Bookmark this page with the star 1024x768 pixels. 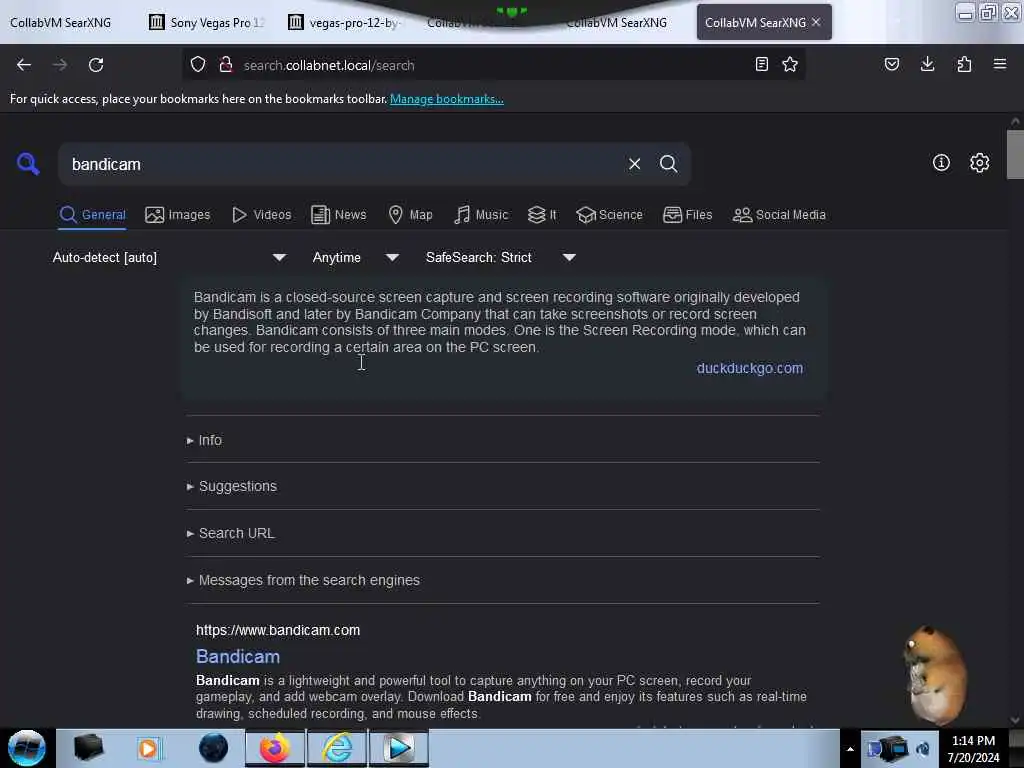(790, 65)
